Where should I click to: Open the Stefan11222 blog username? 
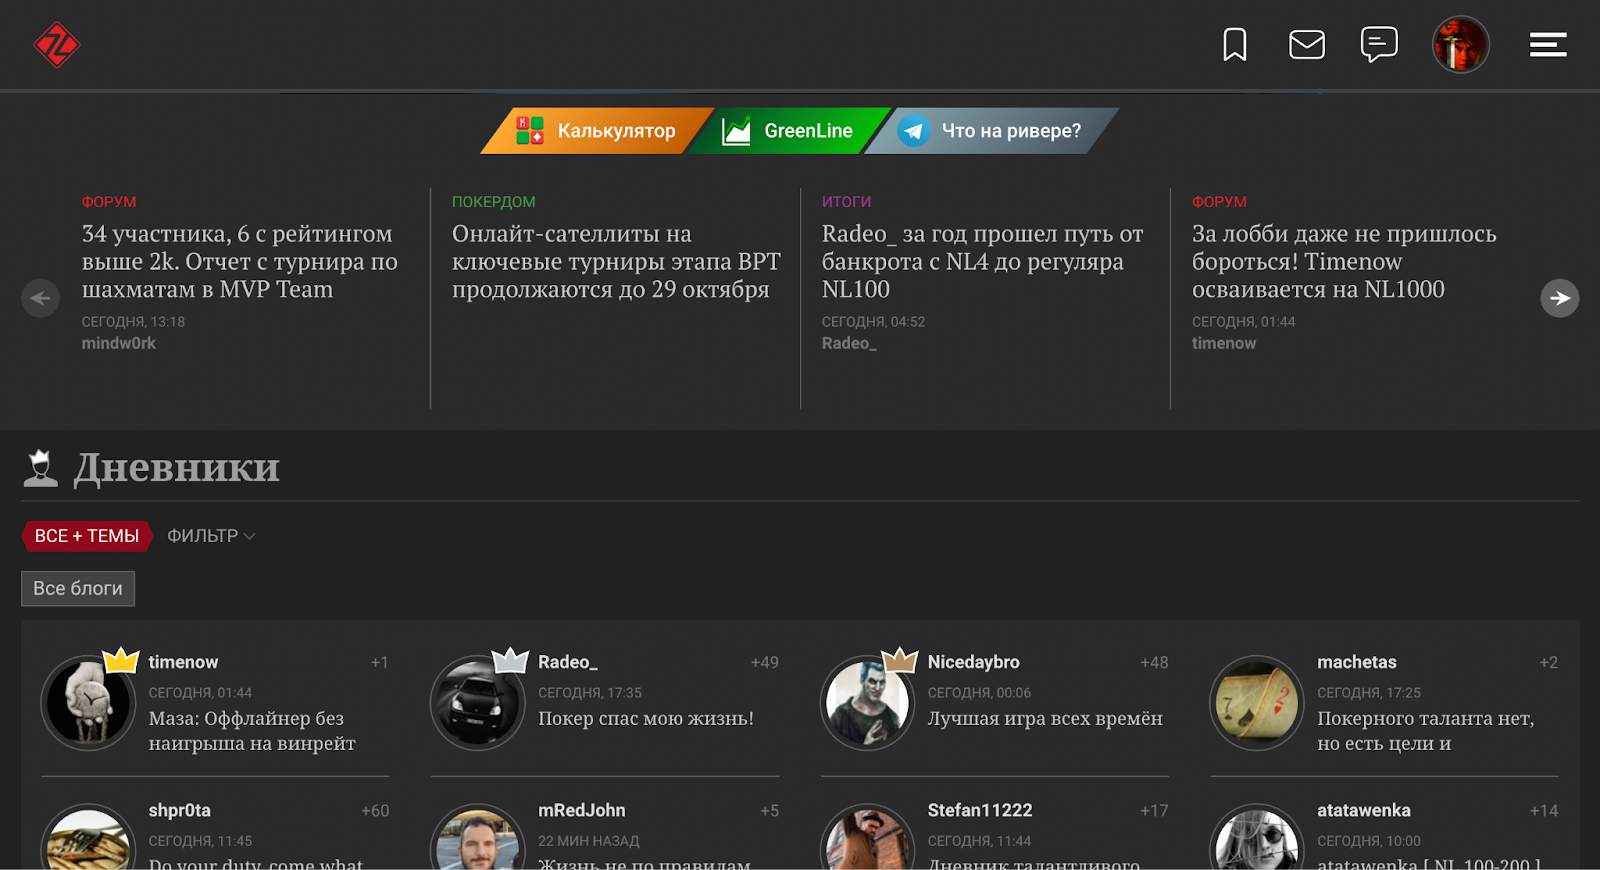point(980,810)
